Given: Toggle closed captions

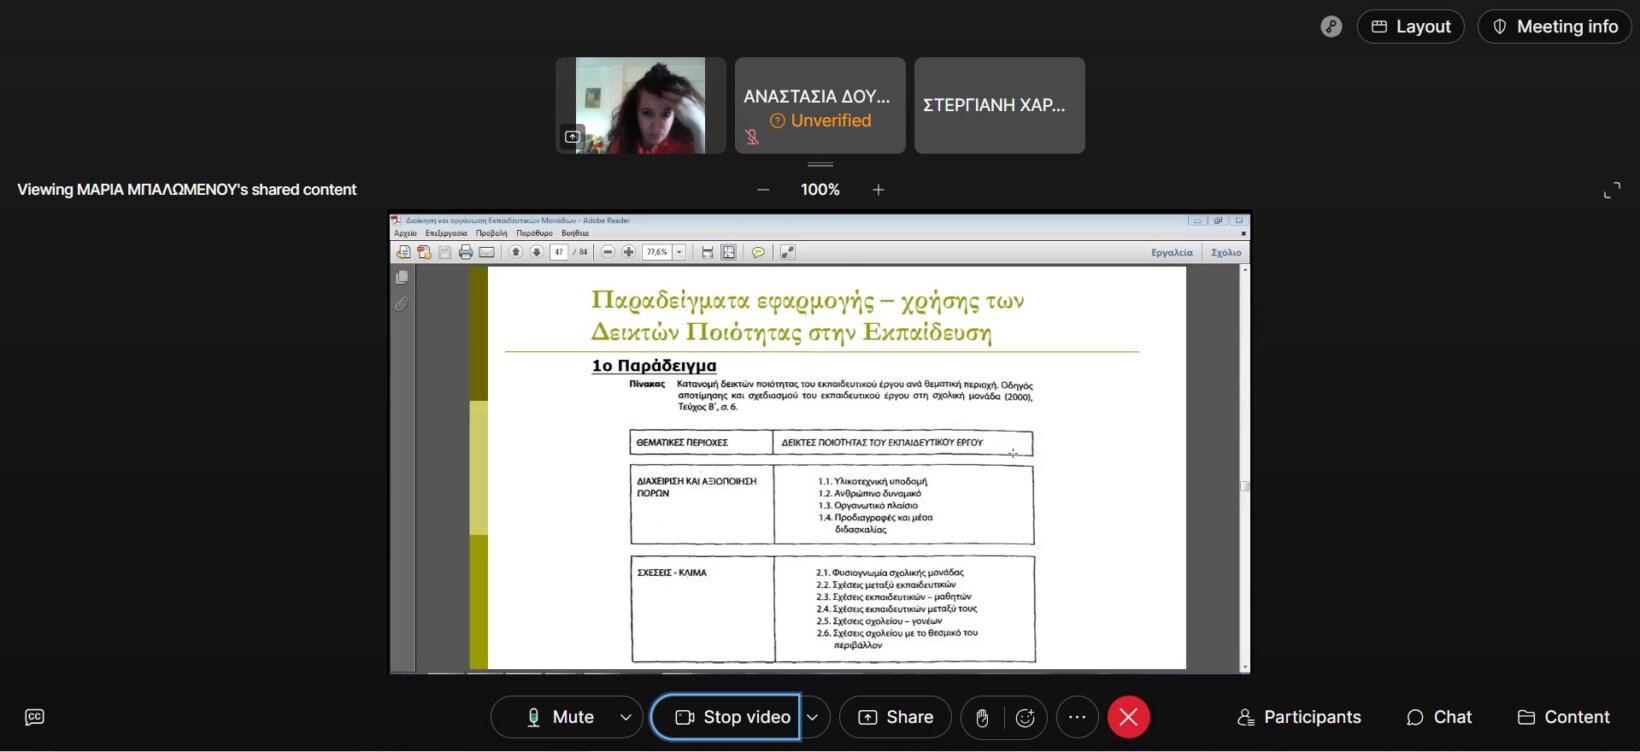Looking at the screenshot, I should click(34, 717).
